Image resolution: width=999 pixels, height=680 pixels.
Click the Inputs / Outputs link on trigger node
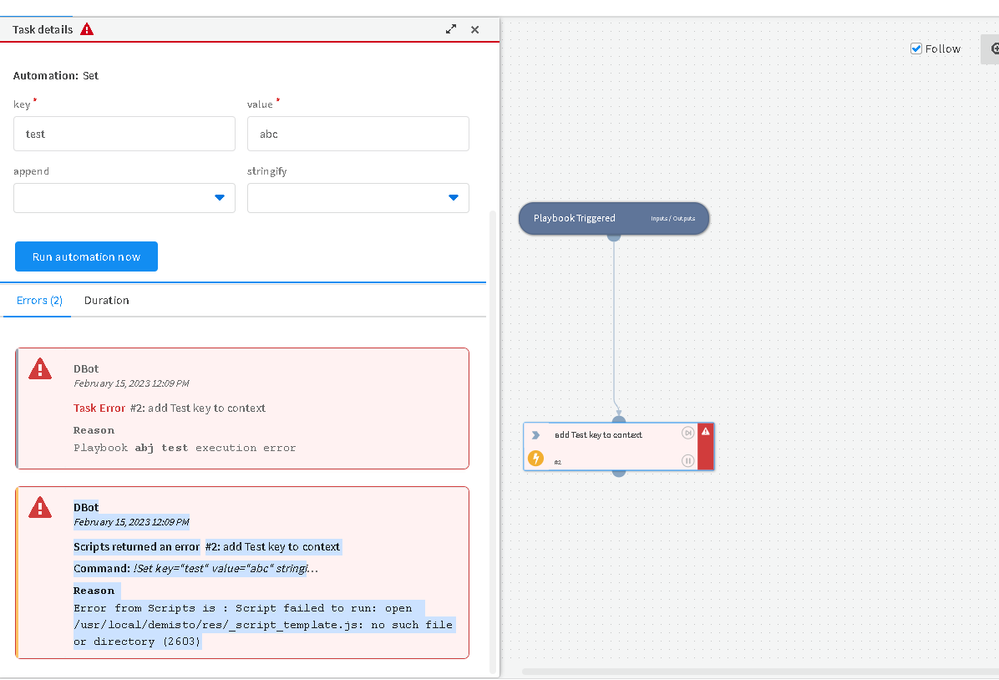click(x=673, y=219)
